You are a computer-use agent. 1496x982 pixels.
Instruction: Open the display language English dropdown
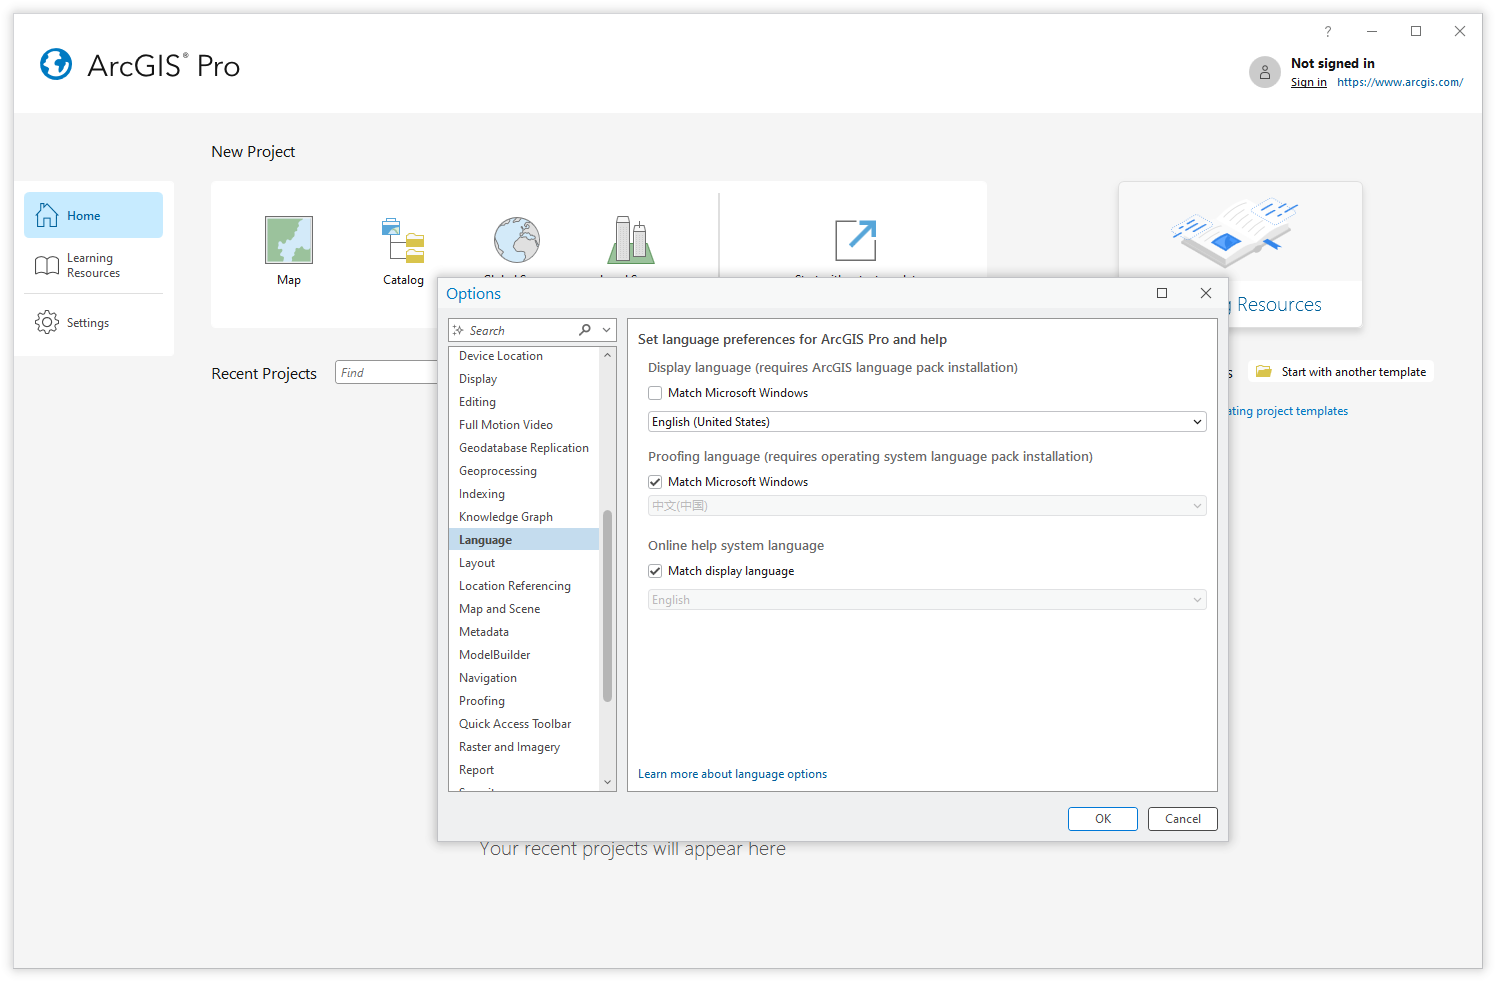click(x=927, y=422)
